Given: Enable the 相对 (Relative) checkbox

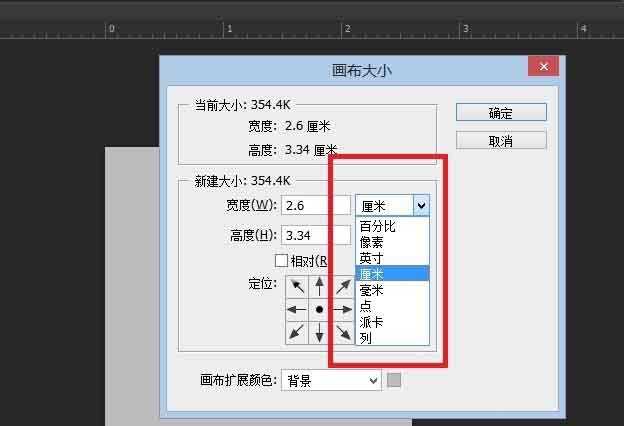Looking at the screenshot, I should [281, 261].
